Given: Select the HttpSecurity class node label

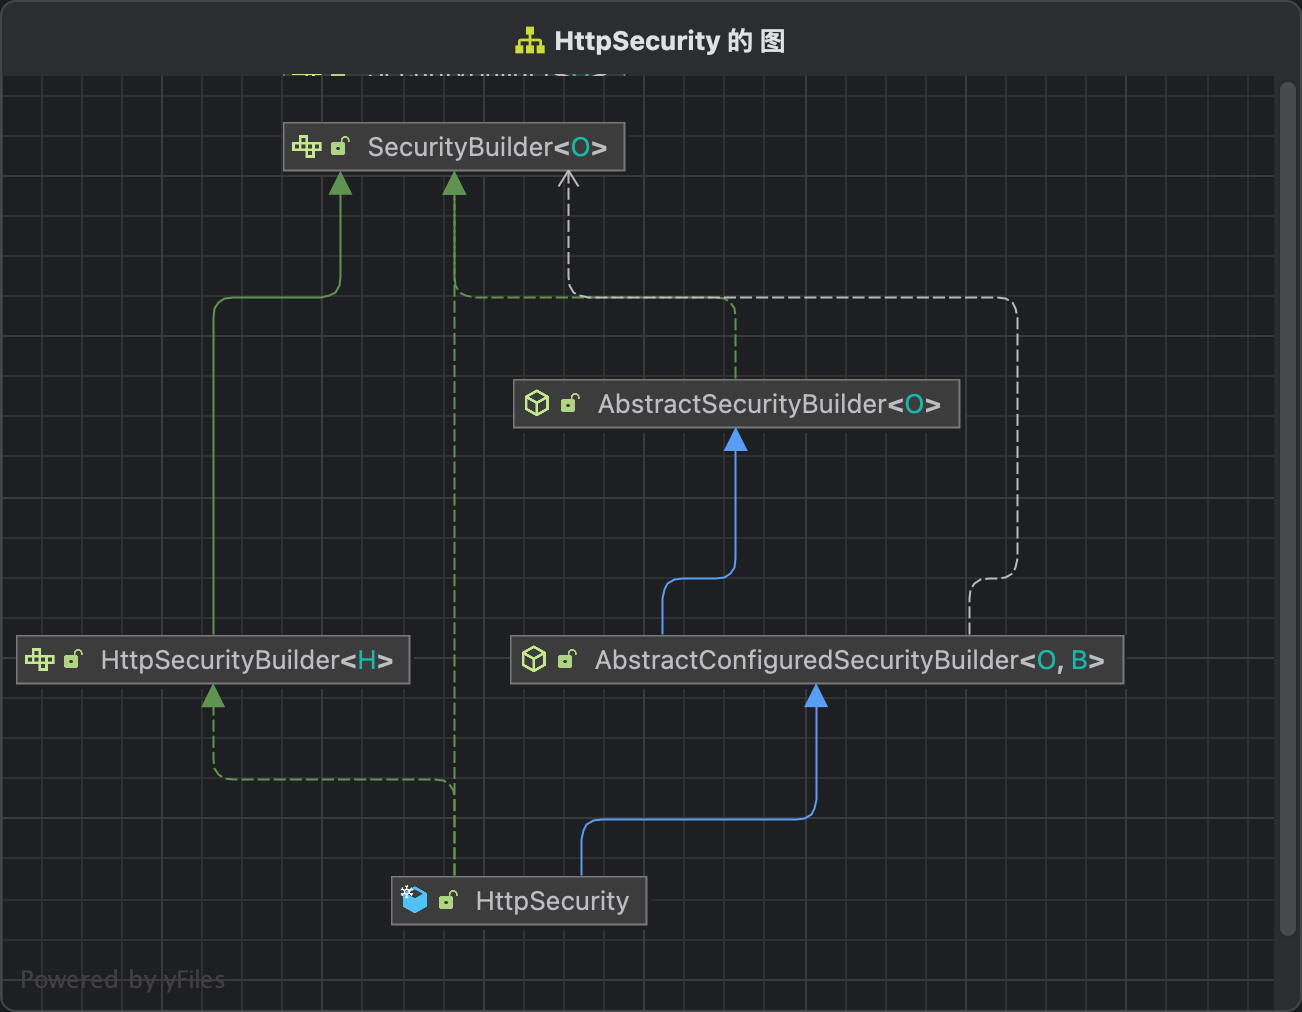Looking at the screenshot, I should coord(552,901).
